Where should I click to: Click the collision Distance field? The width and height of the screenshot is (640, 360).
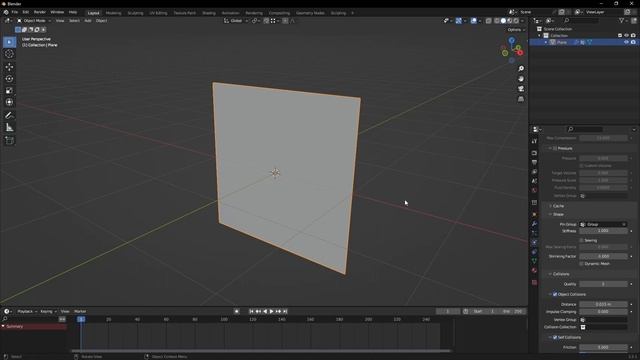[x=603, y=304]
